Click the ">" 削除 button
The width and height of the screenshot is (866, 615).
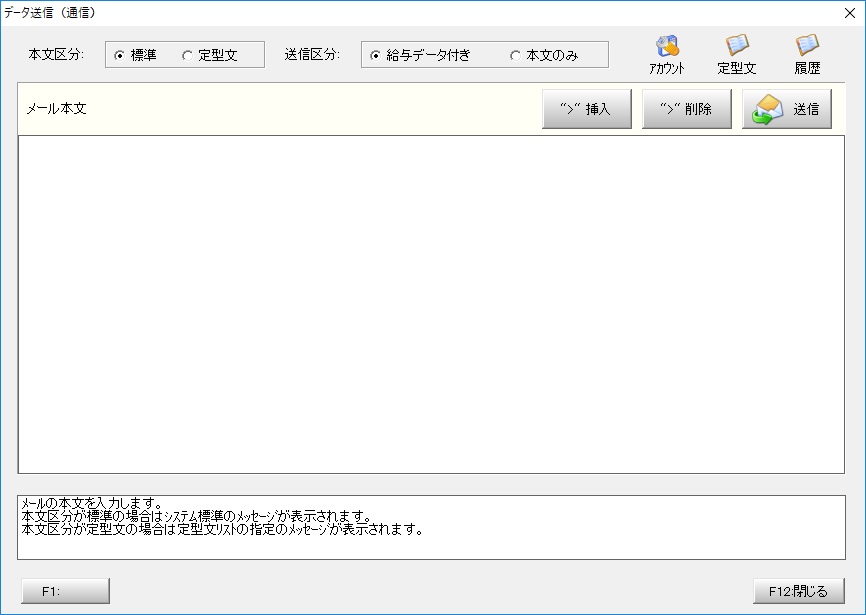coord(687,109)
